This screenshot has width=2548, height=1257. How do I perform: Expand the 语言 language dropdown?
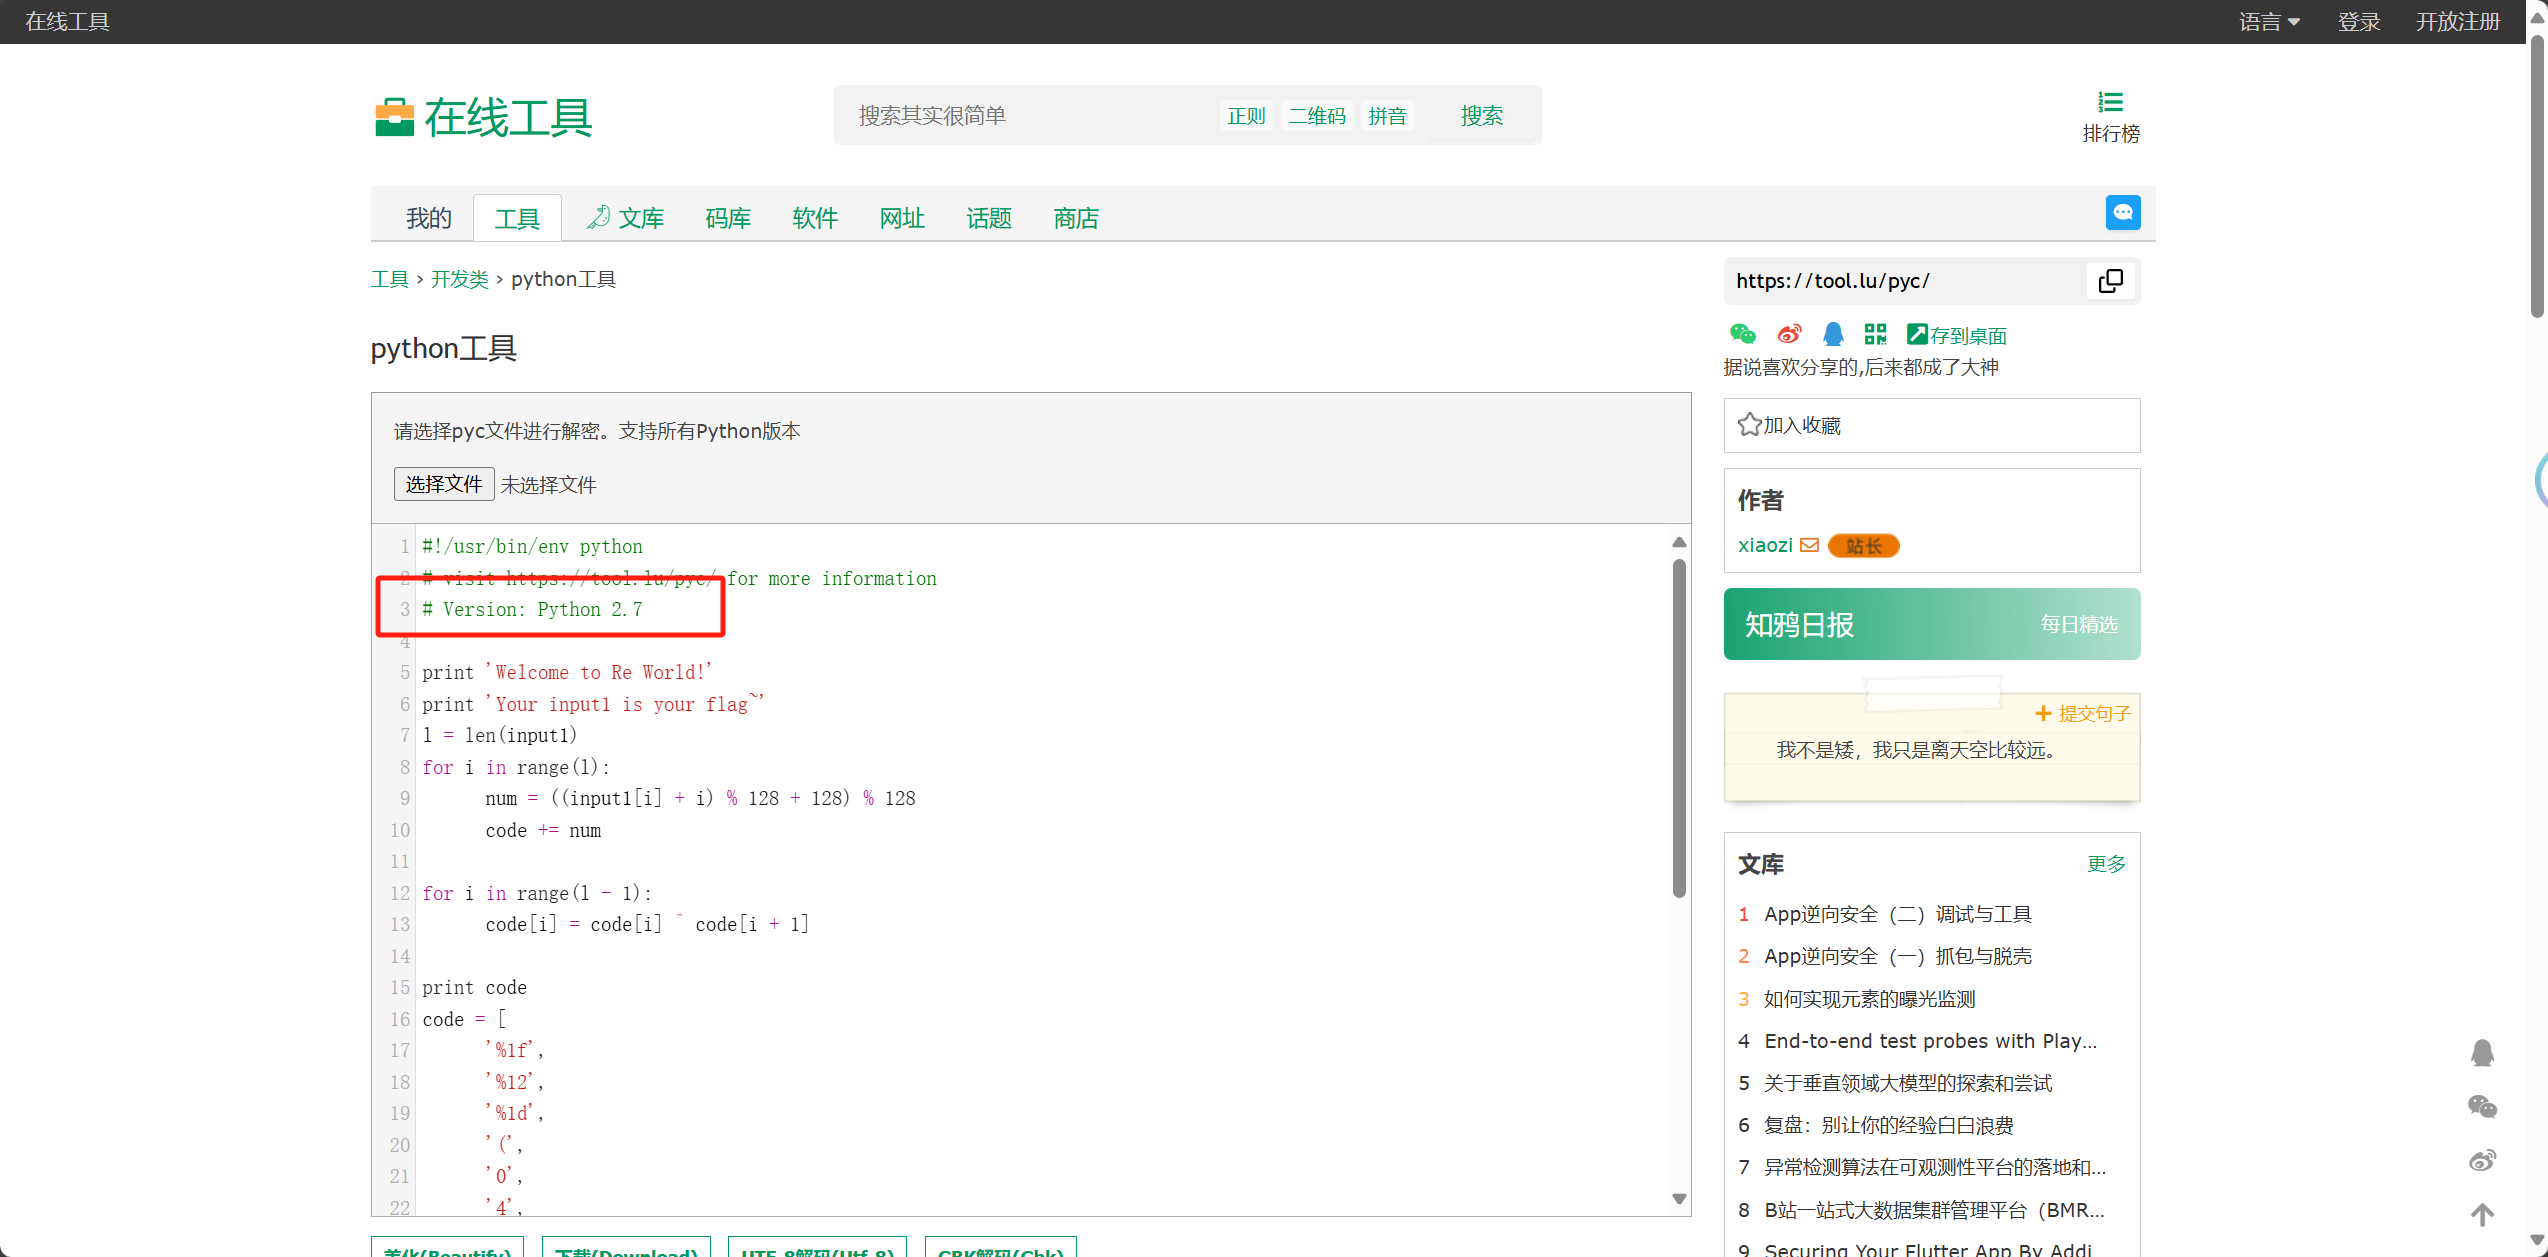(x=2268, y=22)
